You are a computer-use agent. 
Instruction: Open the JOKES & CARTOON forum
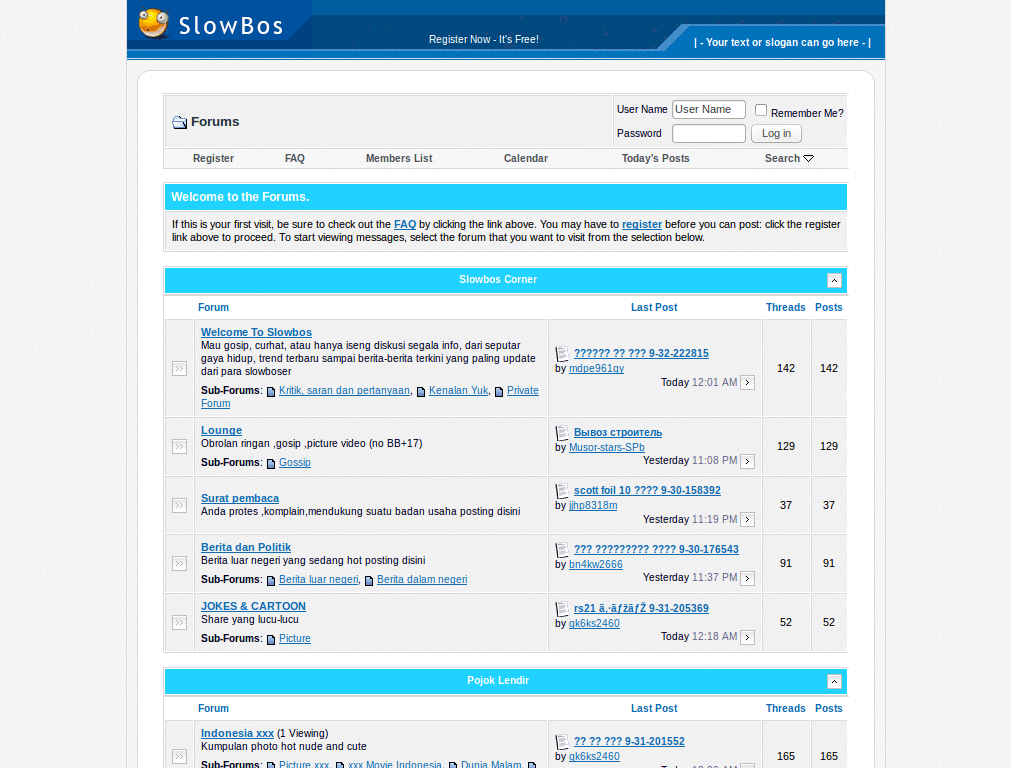(253, 606)
